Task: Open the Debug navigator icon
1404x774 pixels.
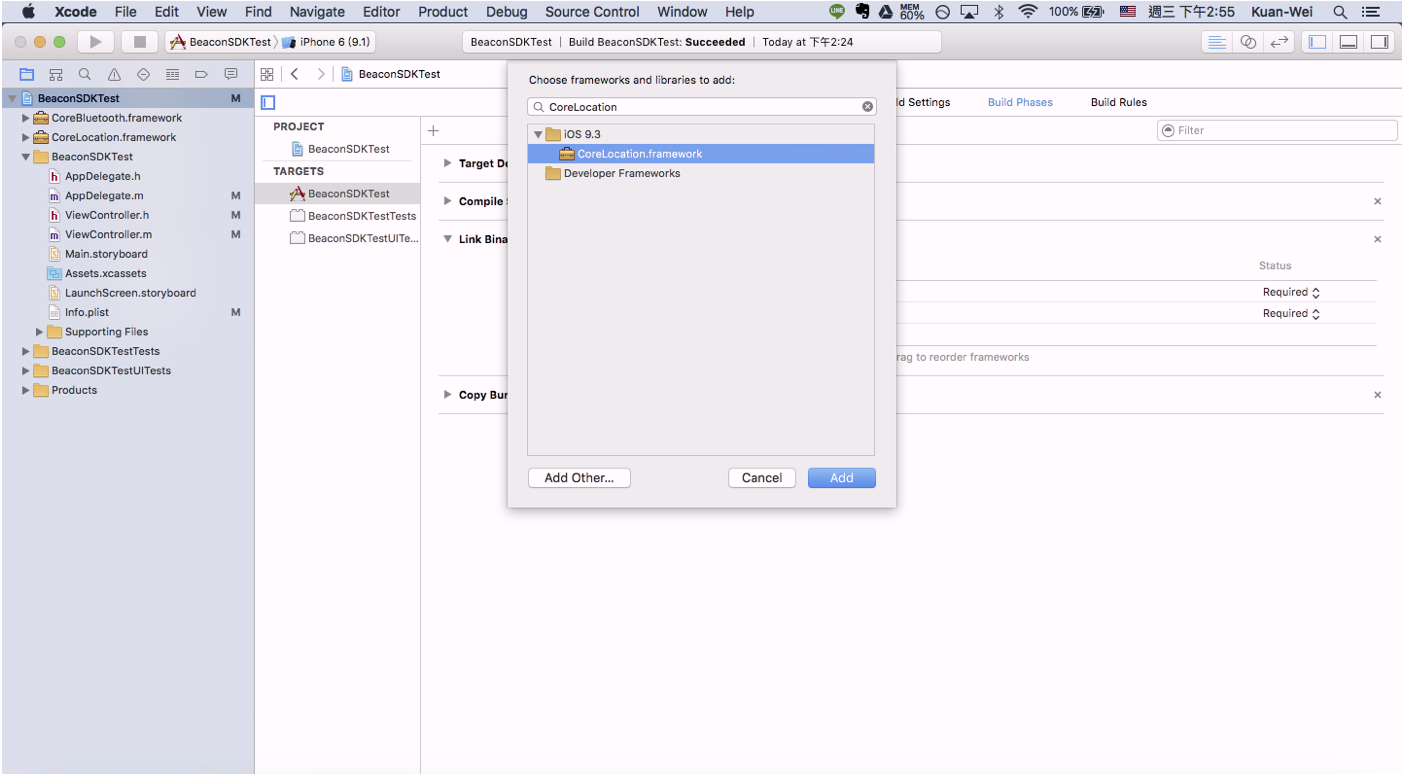Action: tap(172, 74)
